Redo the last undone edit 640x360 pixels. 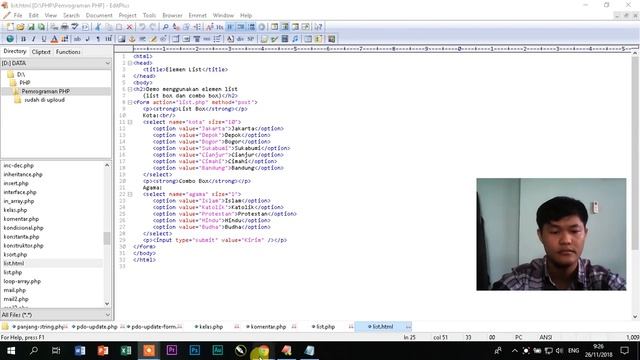[x=153, y=27]
